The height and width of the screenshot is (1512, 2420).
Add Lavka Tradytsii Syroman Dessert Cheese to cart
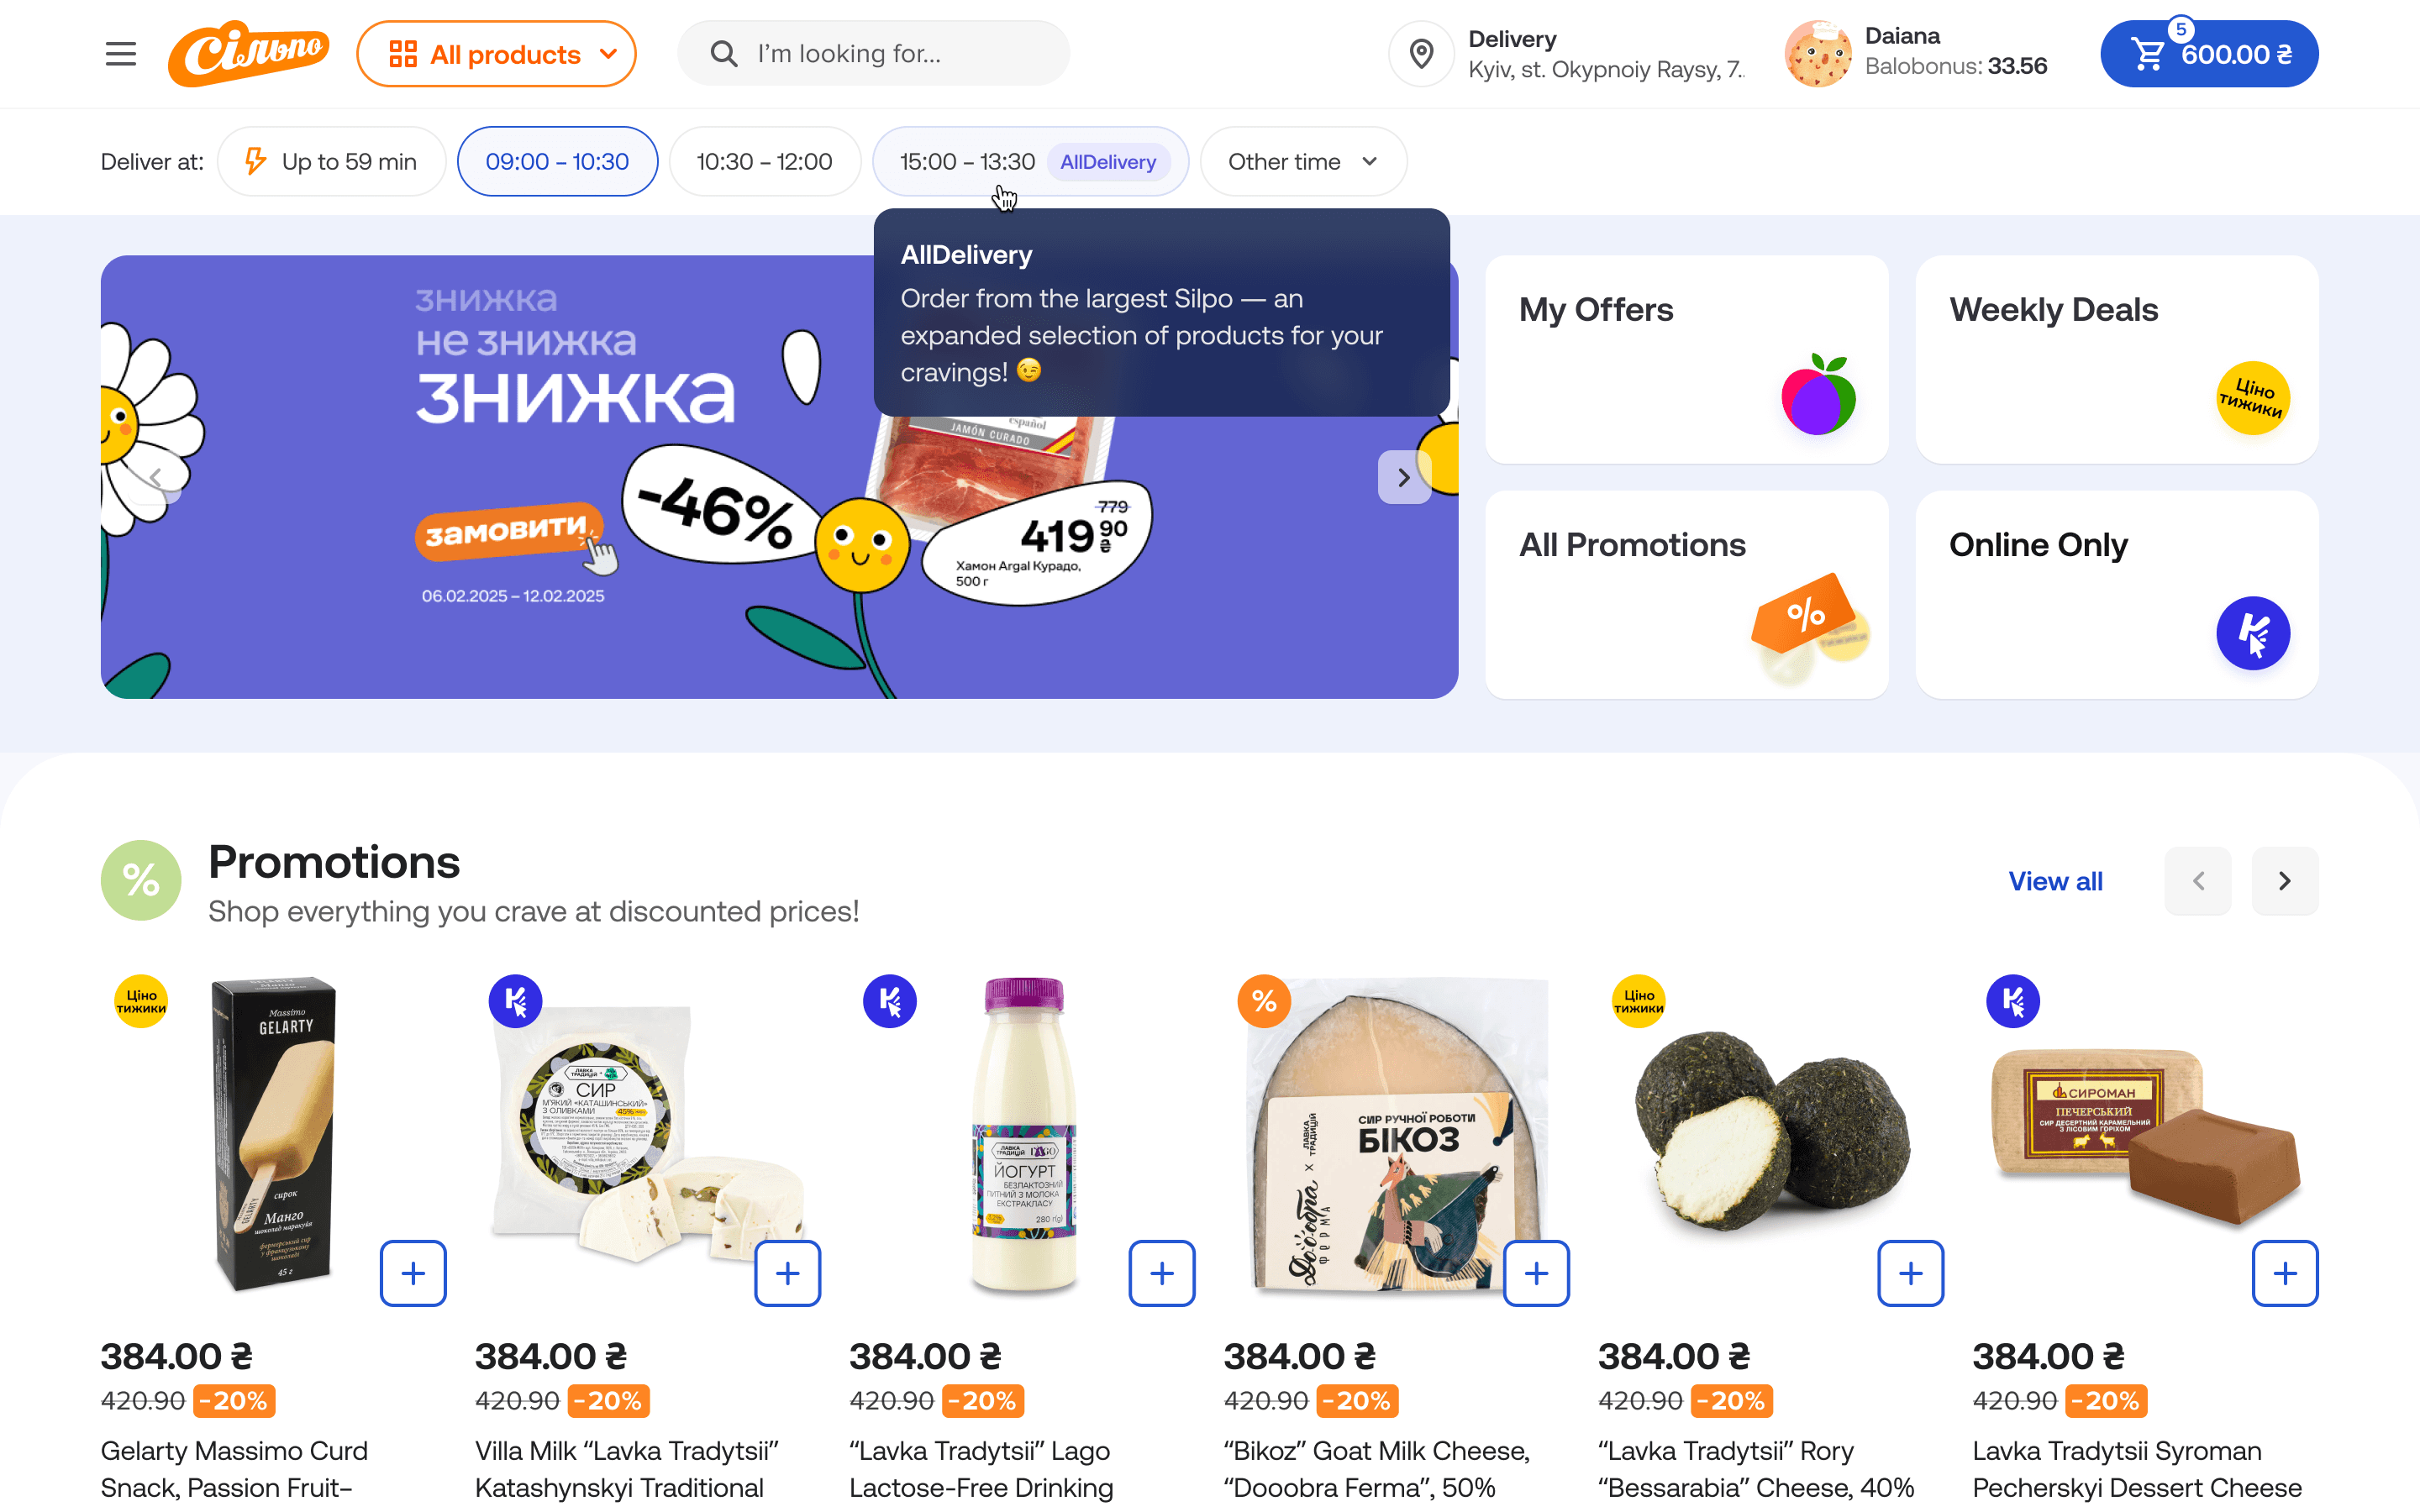2285,1273
